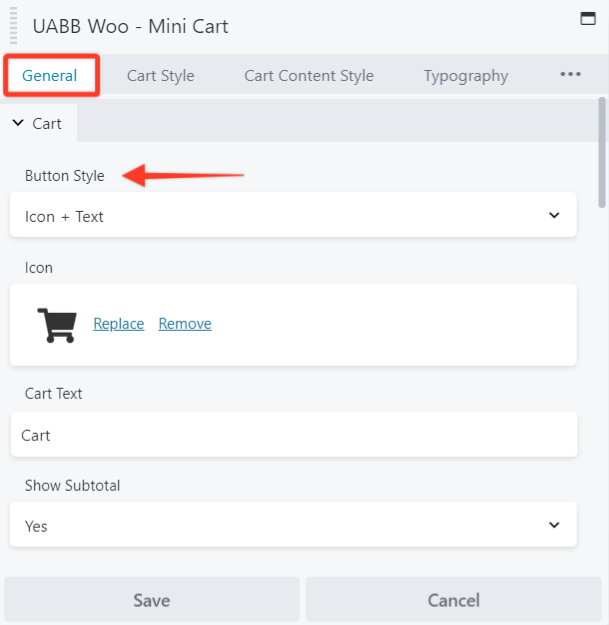Open the more tabs ellipsis menu
Screen dimensions: 609x625
click(x=570, y=75)
